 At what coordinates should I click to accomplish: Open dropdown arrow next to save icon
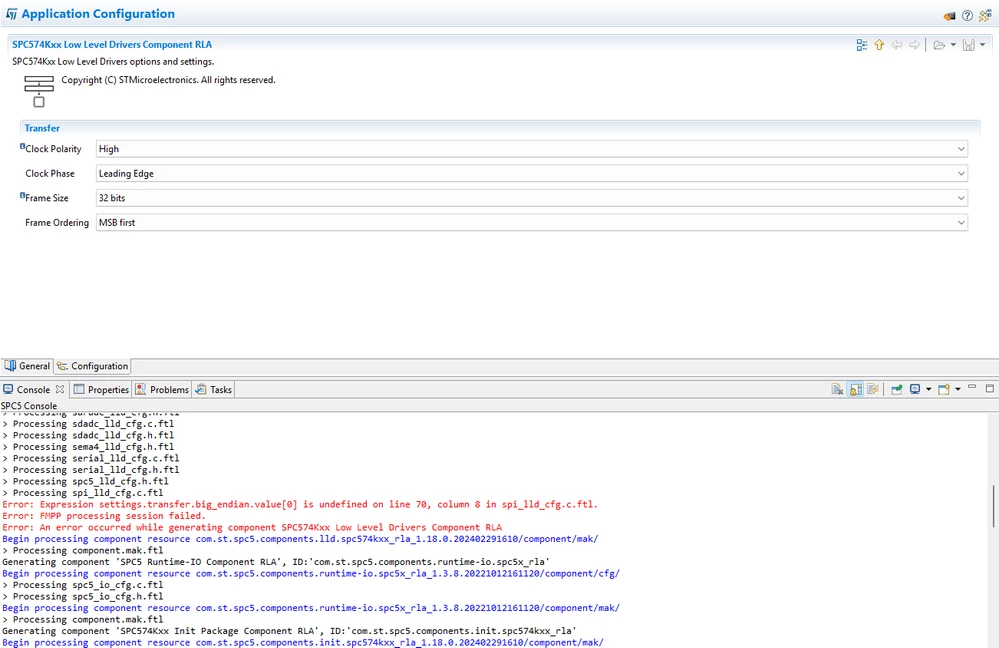982,45
